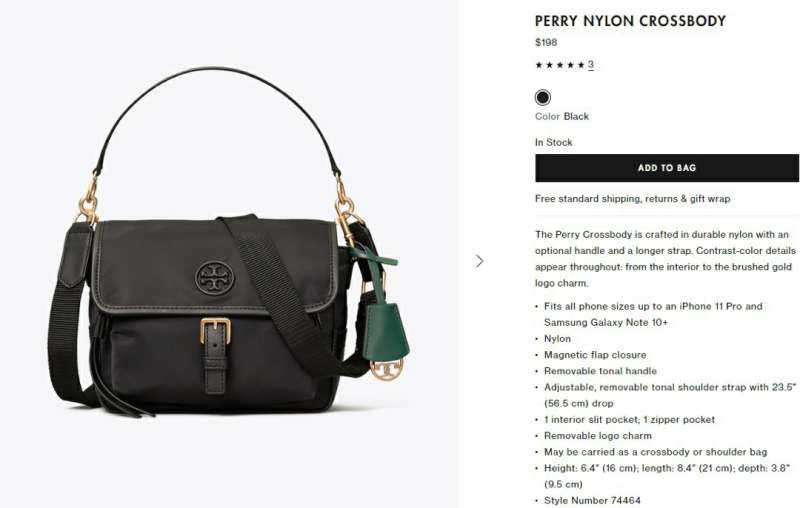Click the gold ring charm below green tag
The height and width of the screenshot is (508, 800).
[386, 369]
